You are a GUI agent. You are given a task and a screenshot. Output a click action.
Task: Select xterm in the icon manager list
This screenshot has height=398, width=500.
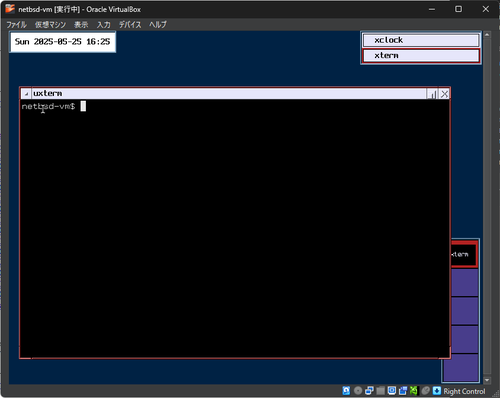tap(421, 56)
